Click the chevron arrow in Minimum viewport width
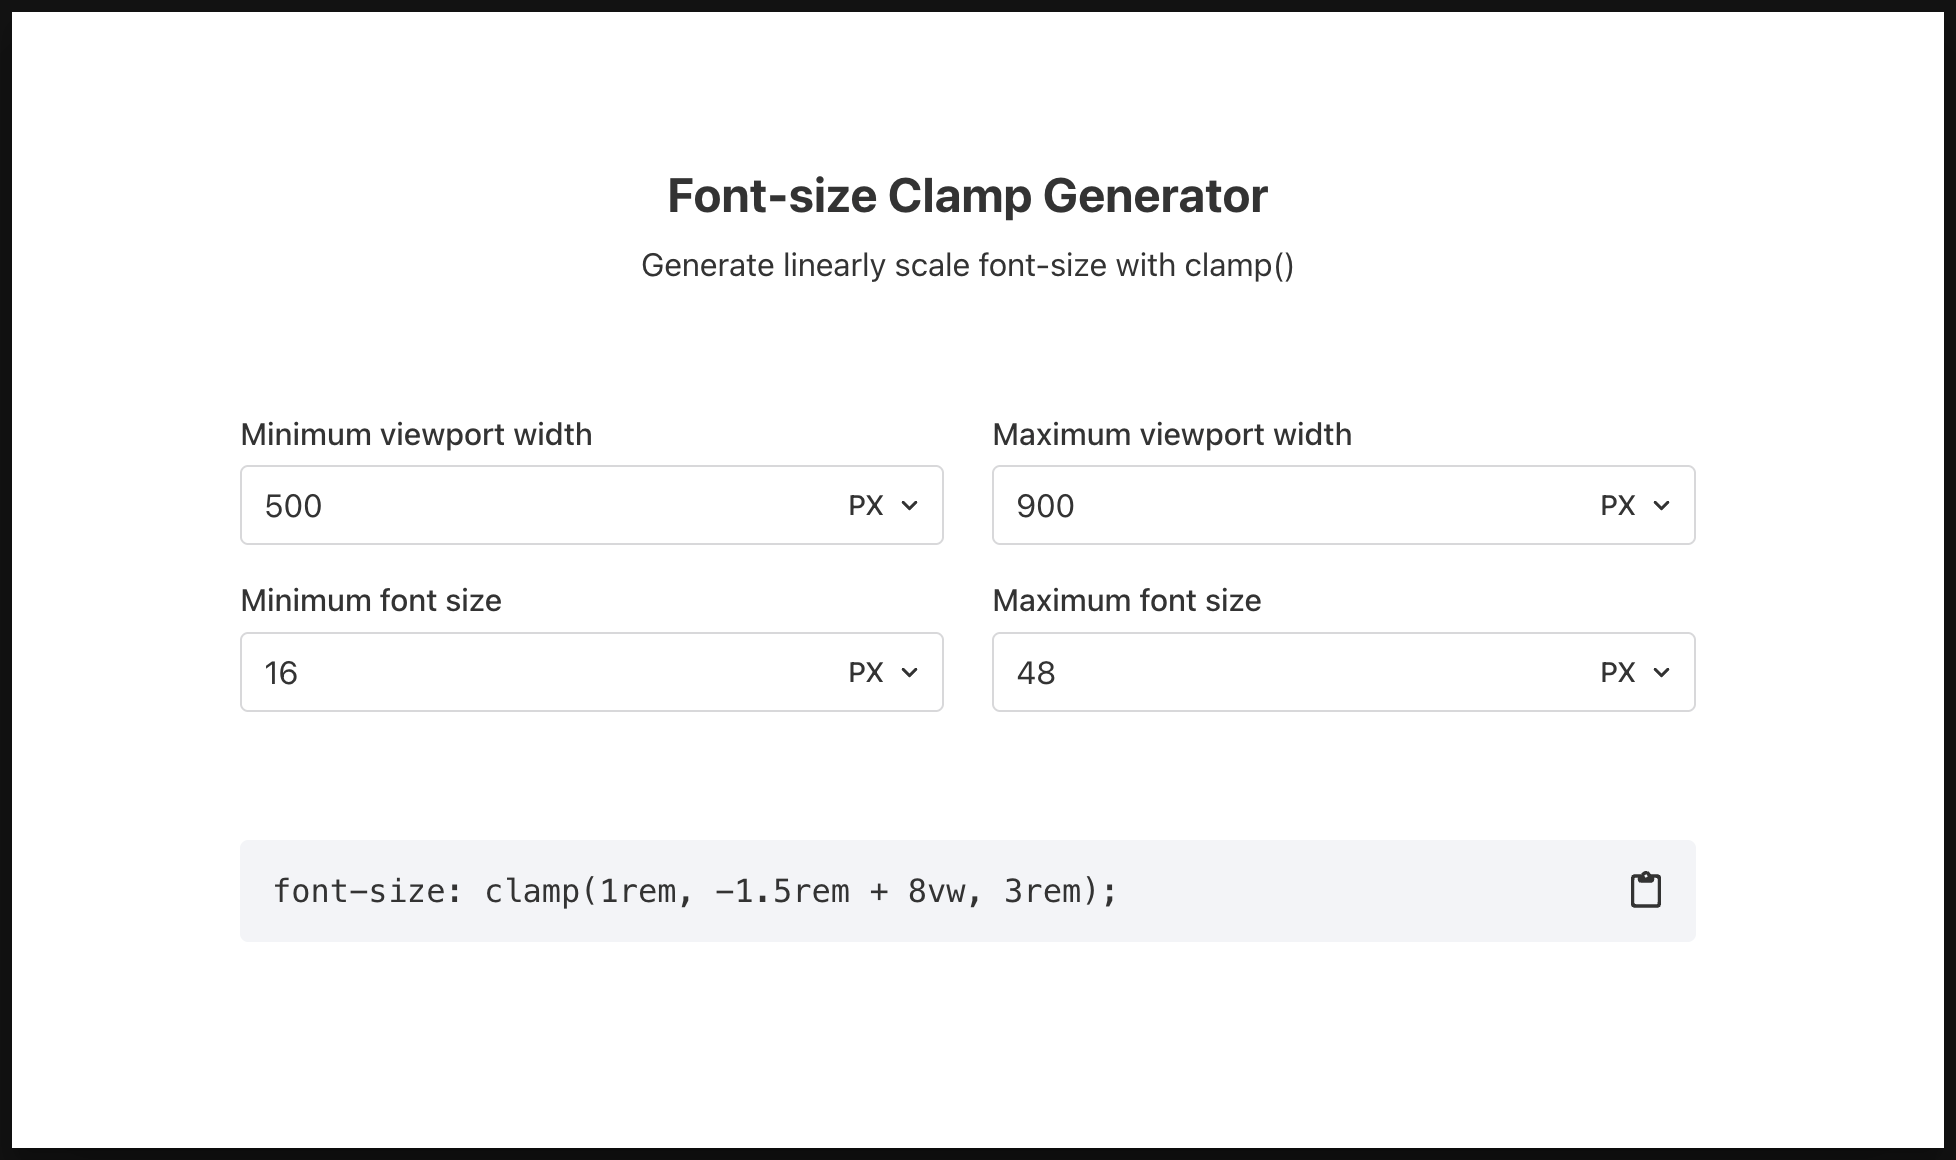1956x1160 pixels. (909, 506)
